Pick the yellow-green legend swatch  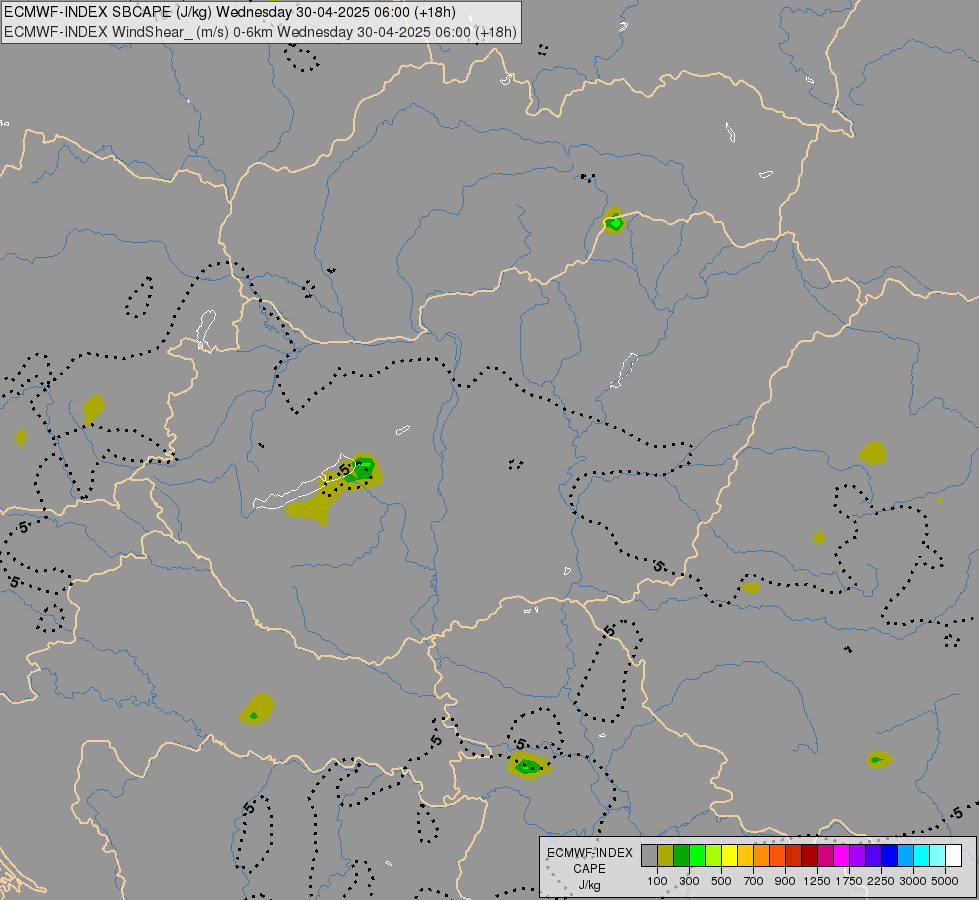(714, 856)
